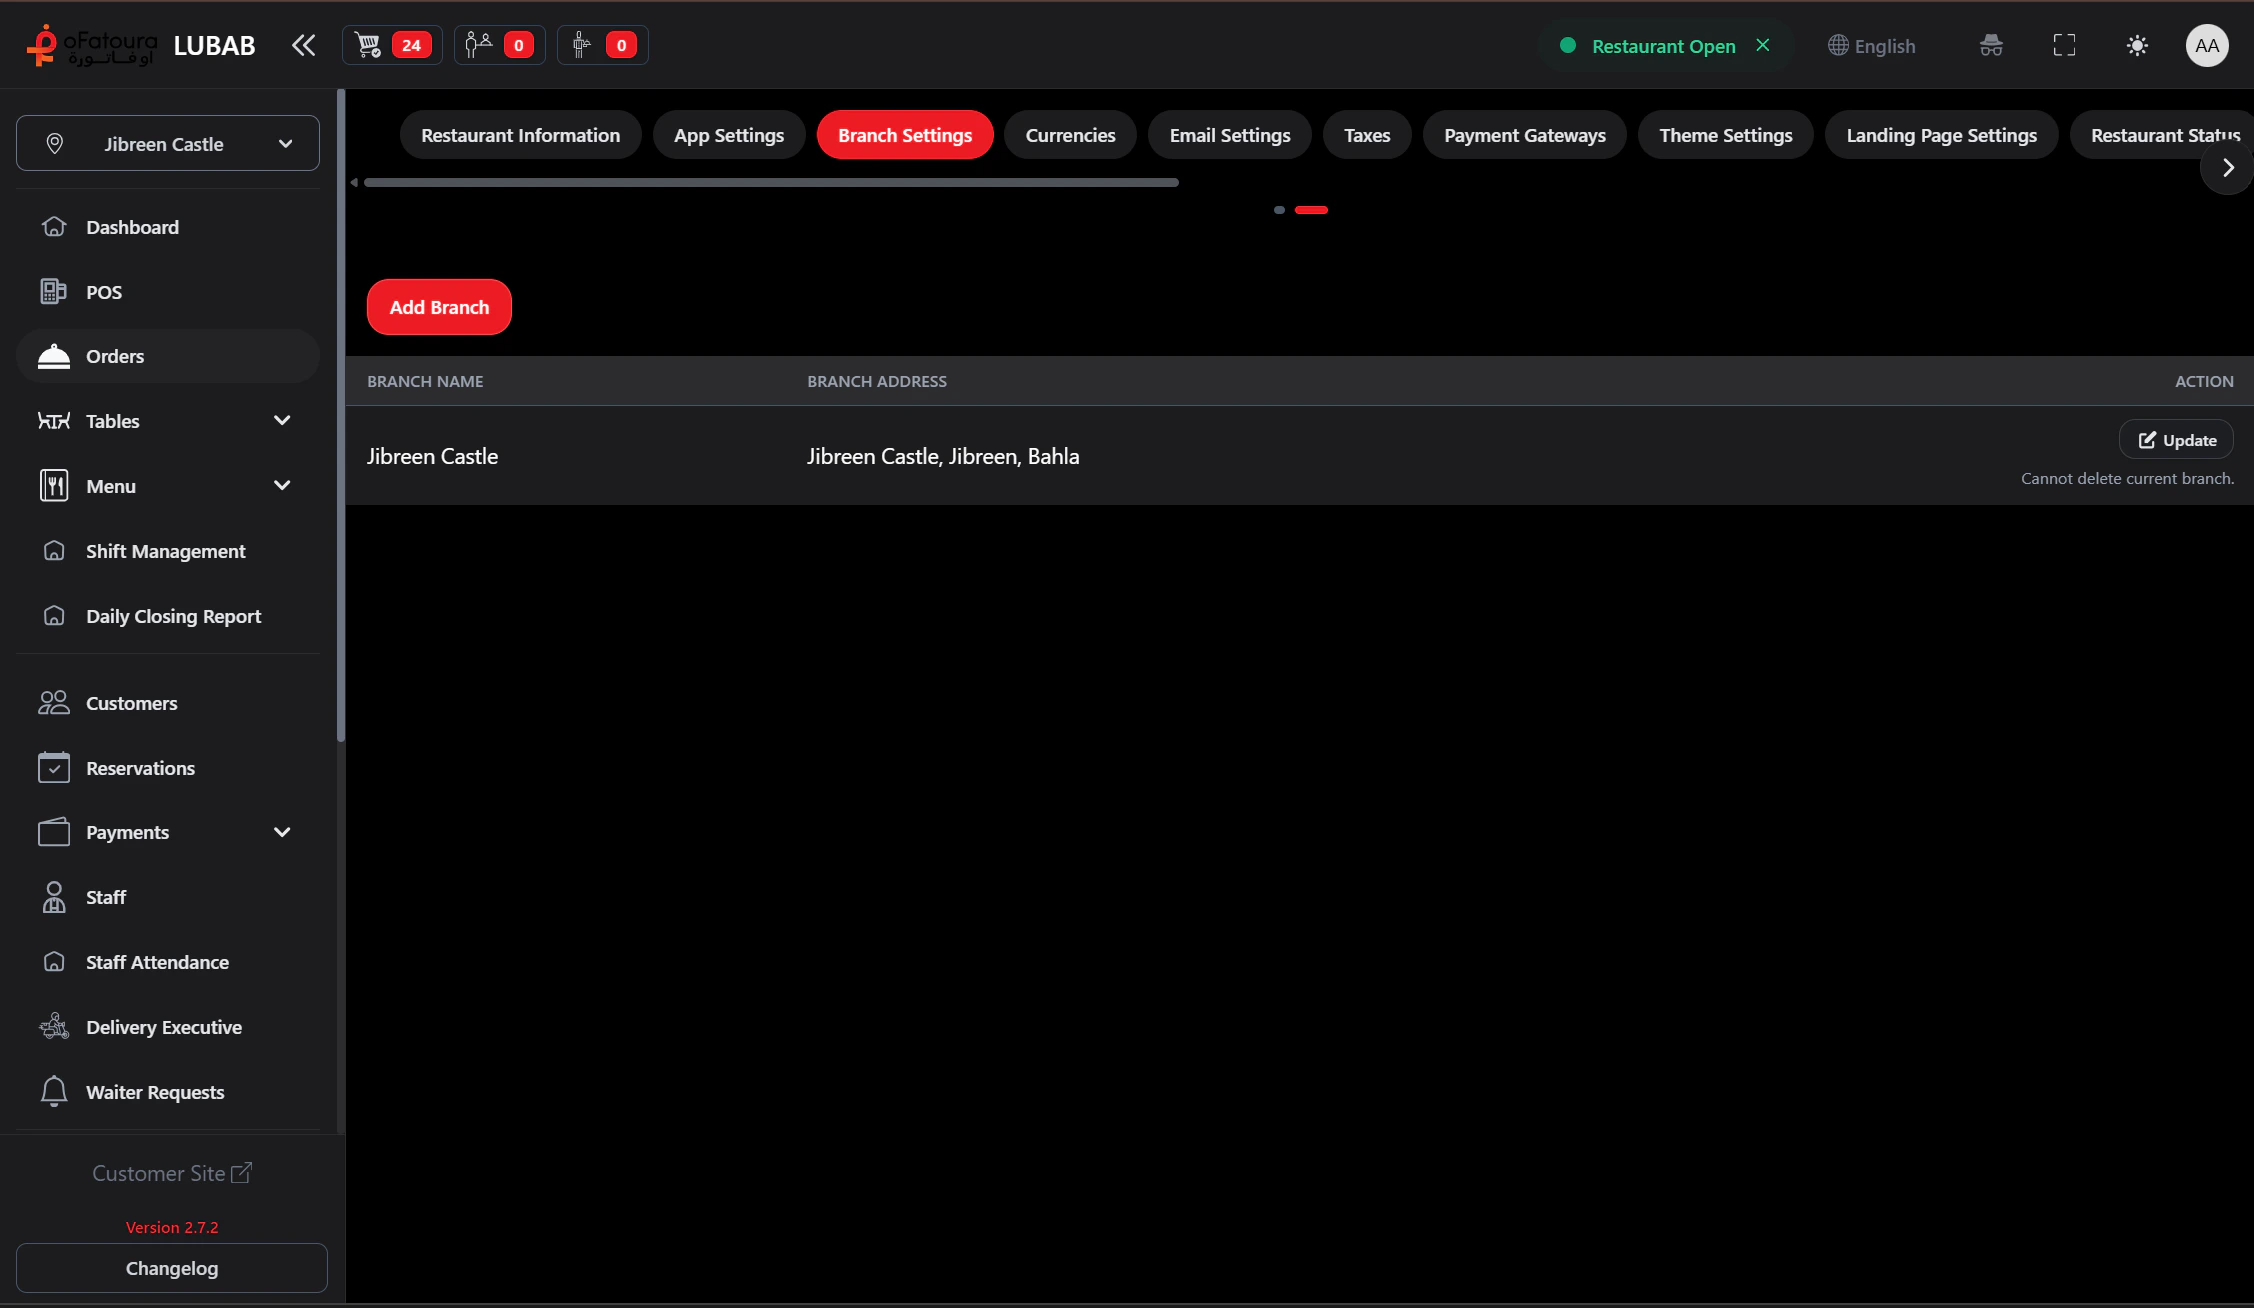Click the carousel pagination first dot
This screenshot has width=2254, height=1308.
coord(1279,210)
